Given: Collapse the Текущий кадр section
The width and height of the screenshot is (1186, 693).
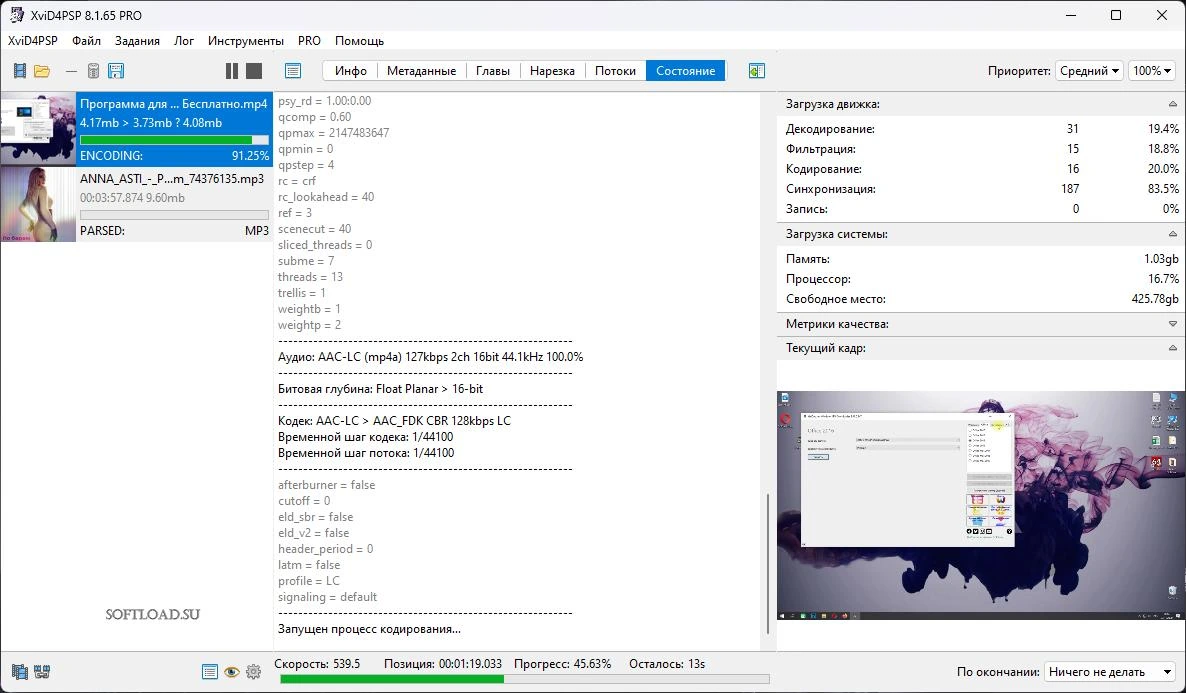Looking at the screenshot, I should 1172,348.
